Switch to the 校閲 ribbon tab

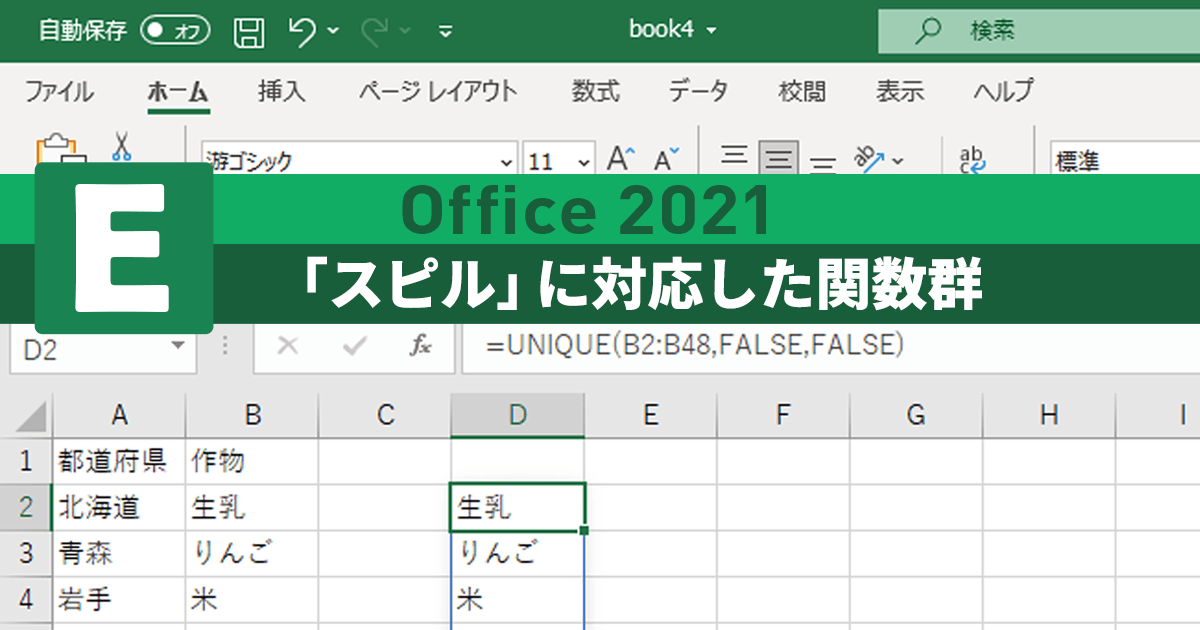coord(802,92)
